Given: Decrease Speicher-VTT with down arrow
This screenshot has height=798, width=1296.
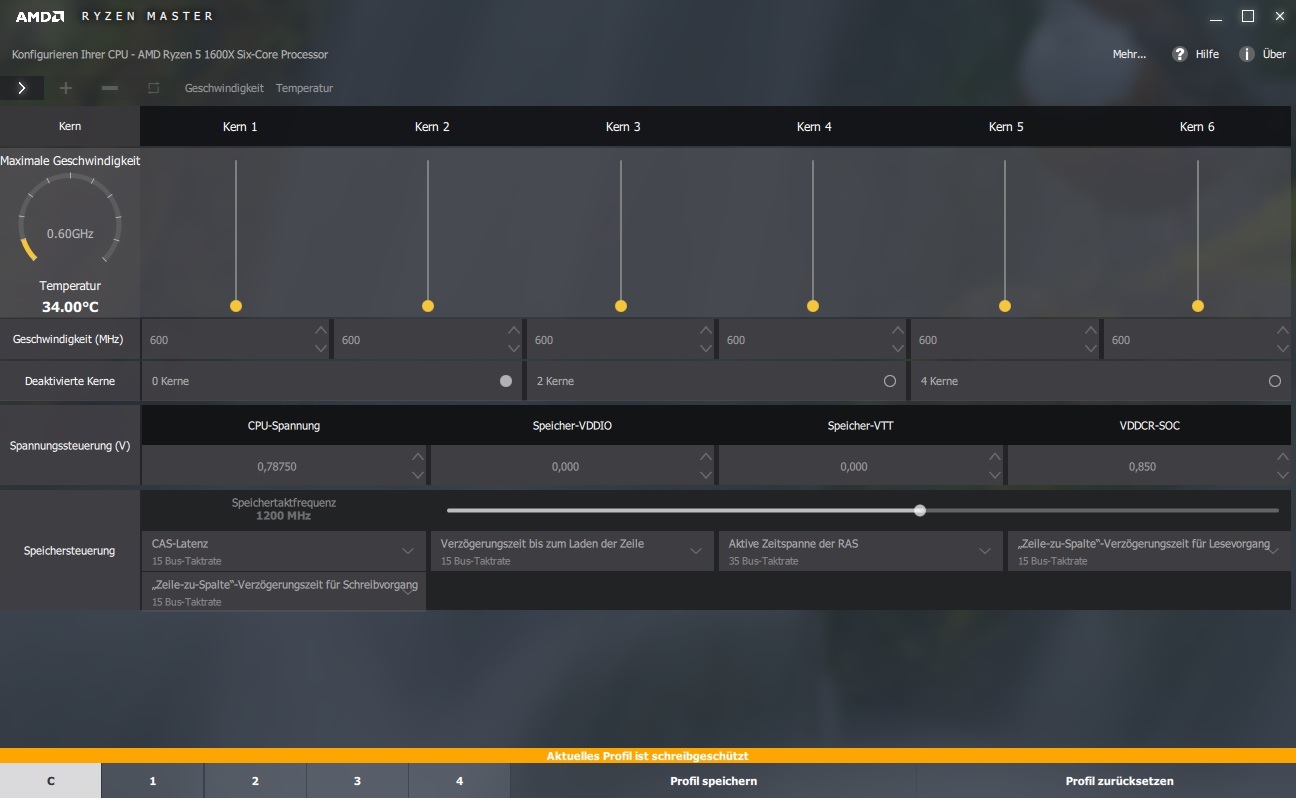Looking at the screenshot, I should coord(994,475).
